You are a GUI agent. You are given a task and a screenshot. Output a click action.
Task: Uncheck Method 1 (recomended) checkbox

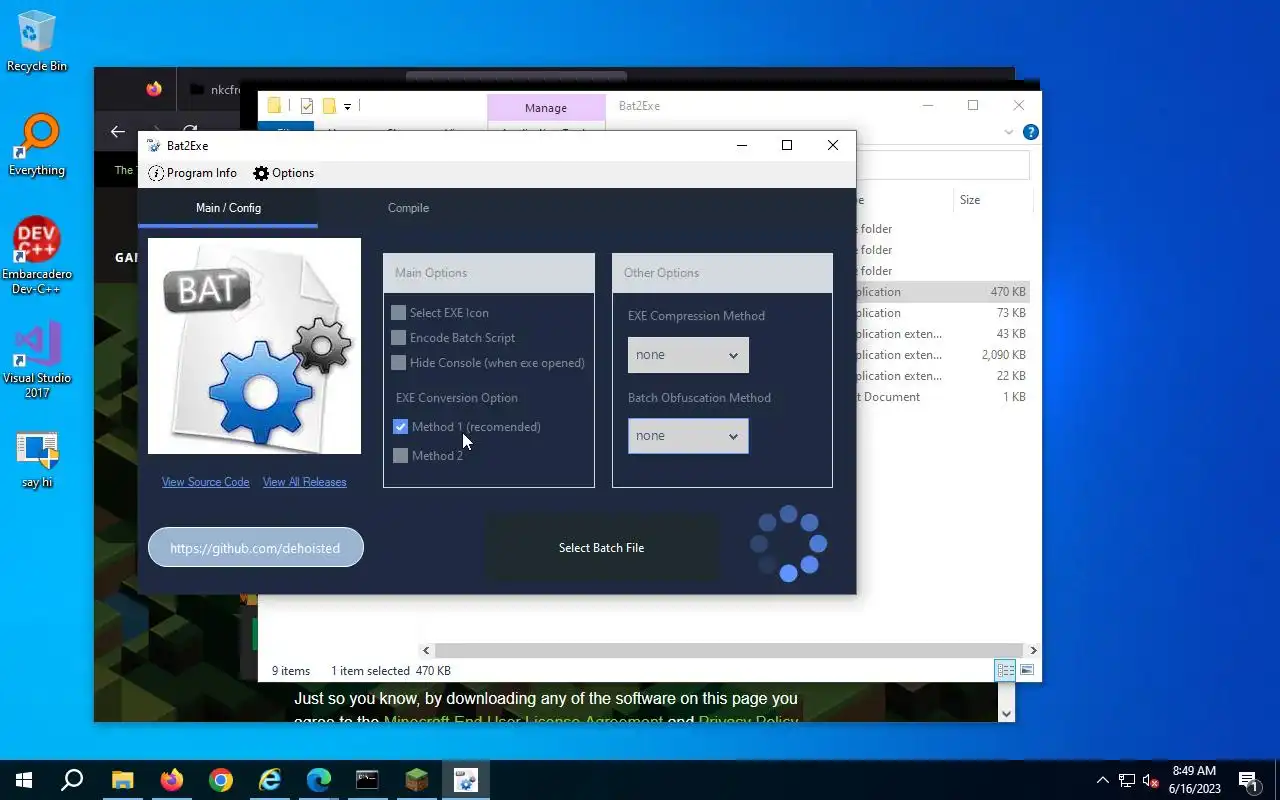tap(401, 427)
